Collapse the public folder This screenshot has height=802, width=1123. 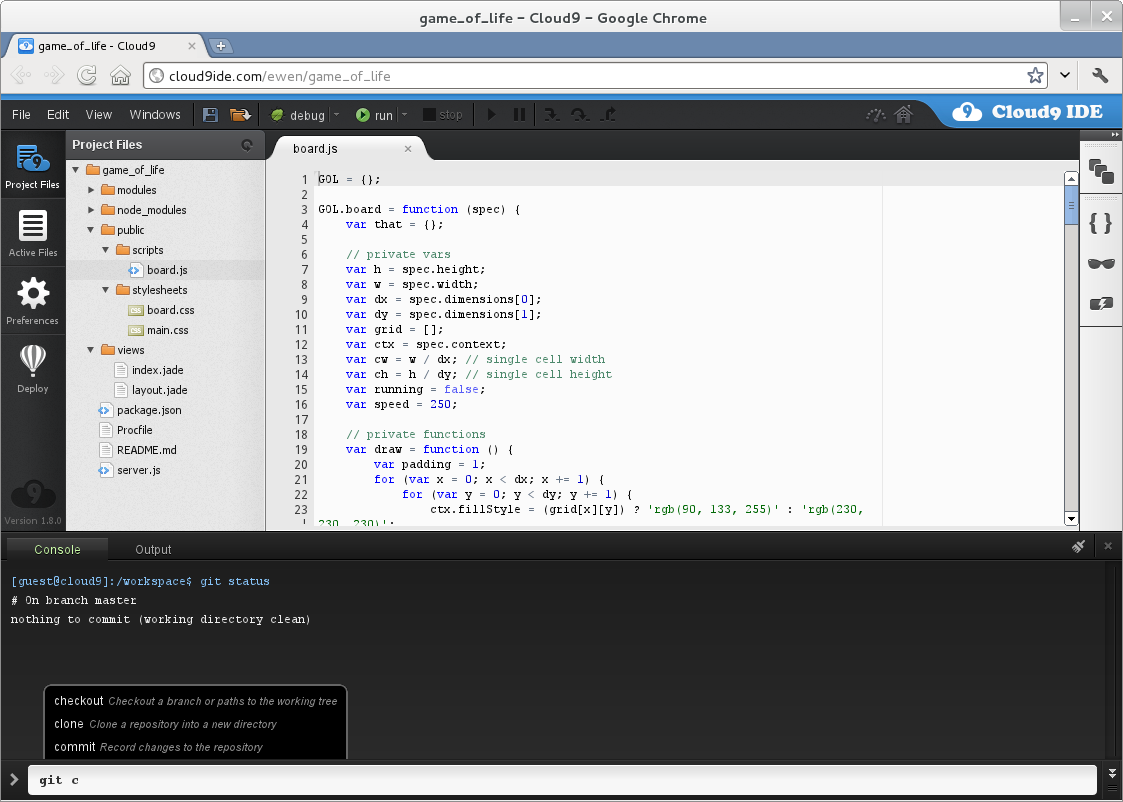pyautogui.click(x=91, y=230)
